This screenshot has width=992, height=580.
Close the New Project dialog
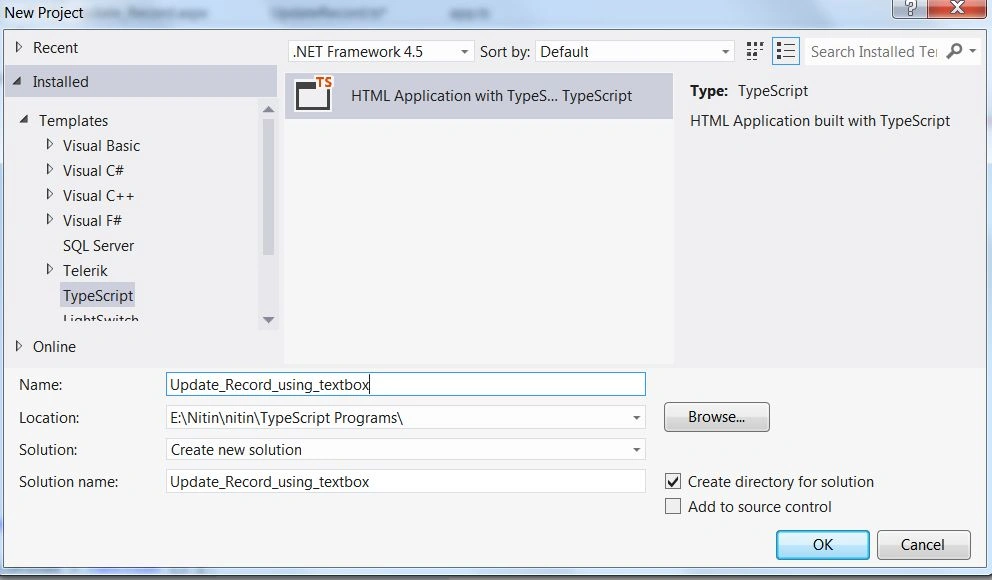coord(957,8)
